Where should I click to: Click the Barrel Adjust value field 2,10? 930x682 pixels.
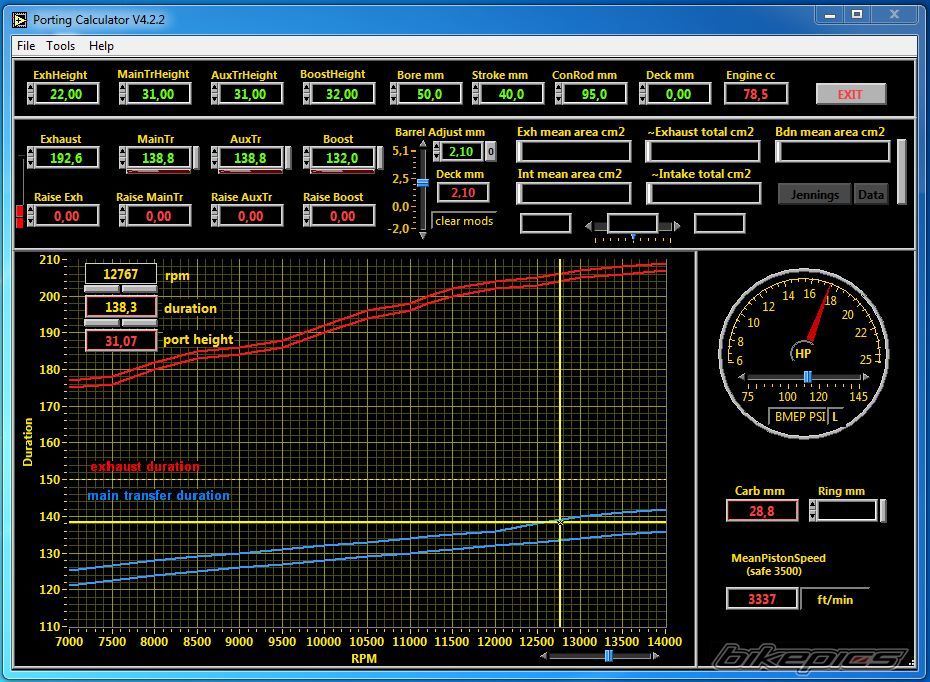(461, 152)
